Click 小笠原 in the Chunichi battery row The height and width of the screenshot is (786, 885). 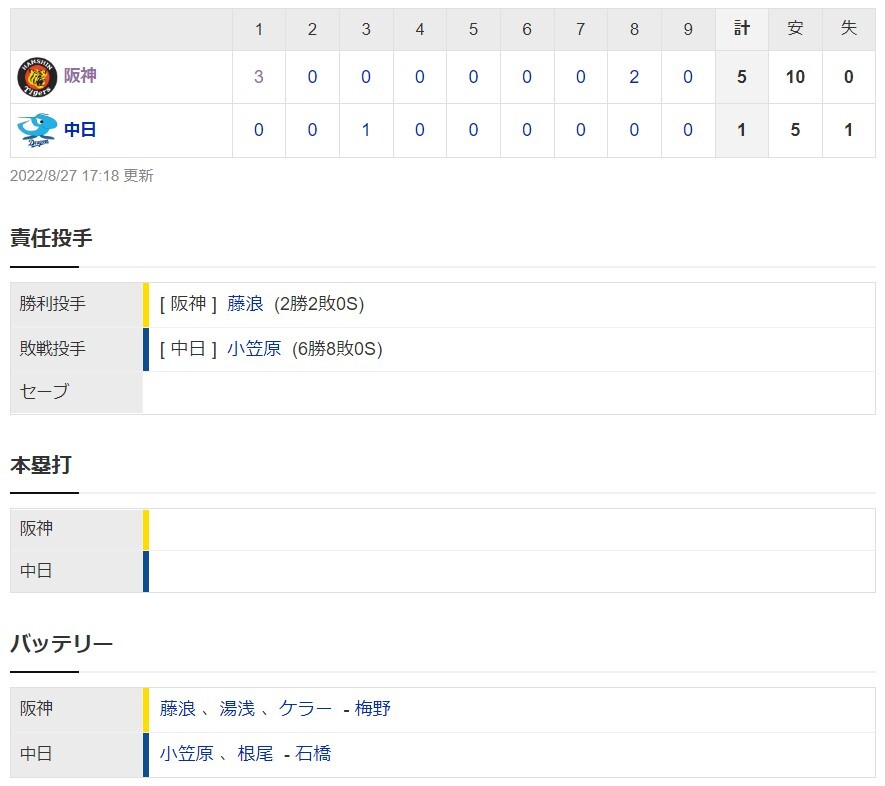[x=186, y=754]
